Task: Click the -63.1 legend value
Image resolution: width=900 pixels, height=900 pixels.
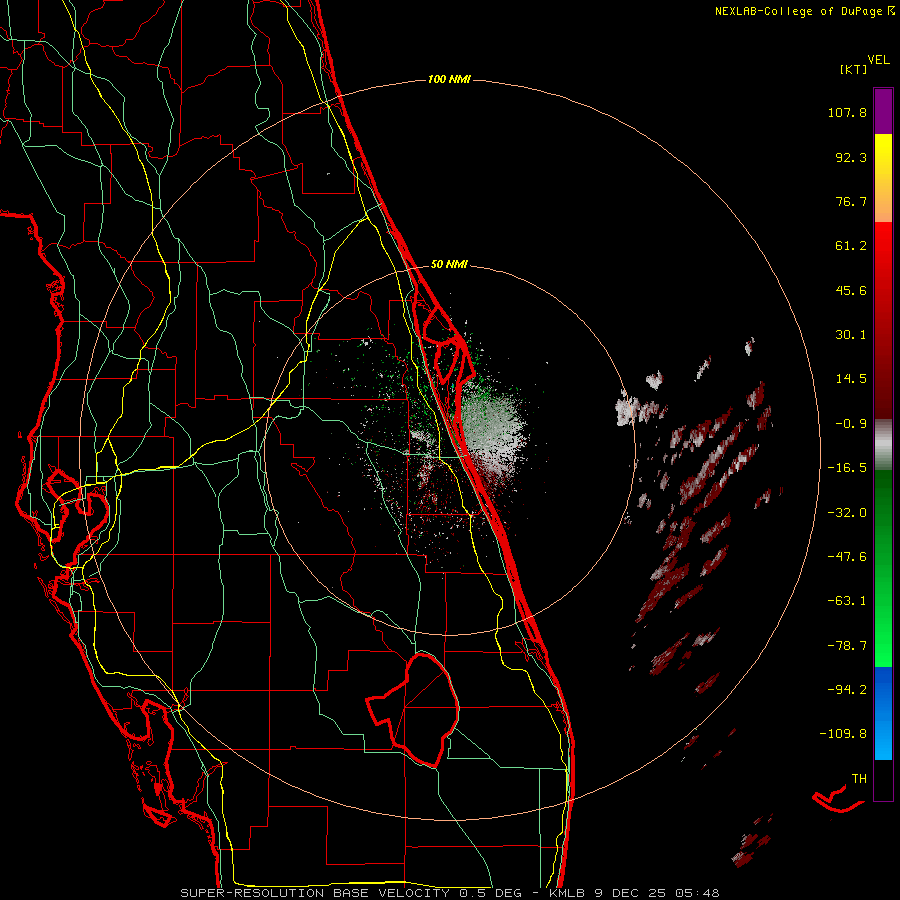Action: click(x=847, y=601)
